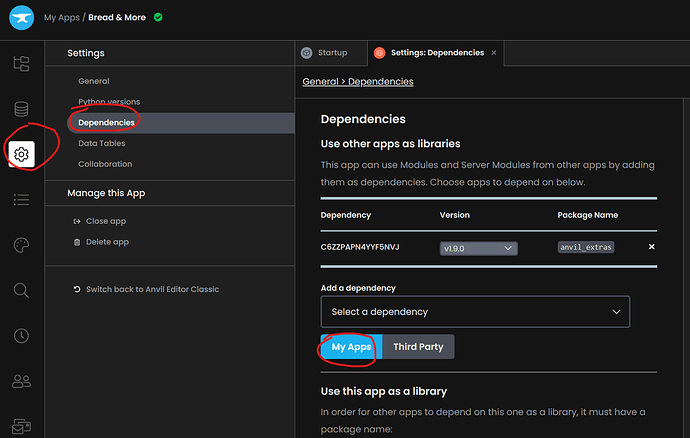The height and width of the screenshot is (438, 690).
Task: Click the Anvil logo icon
Action: click(x=21, y=18)
